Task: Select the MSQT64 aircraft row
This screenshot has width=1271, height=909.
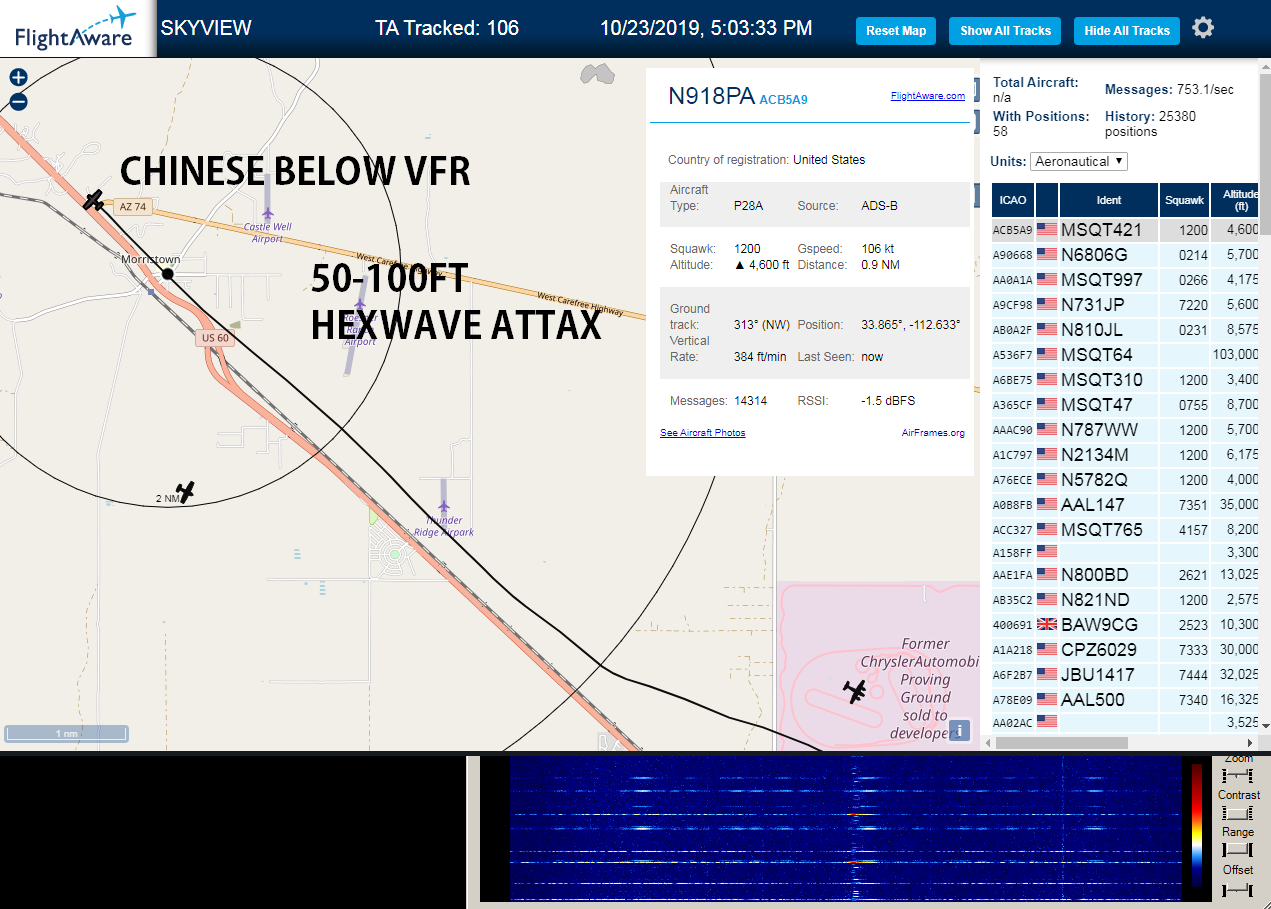Action: coord(1126,355)
